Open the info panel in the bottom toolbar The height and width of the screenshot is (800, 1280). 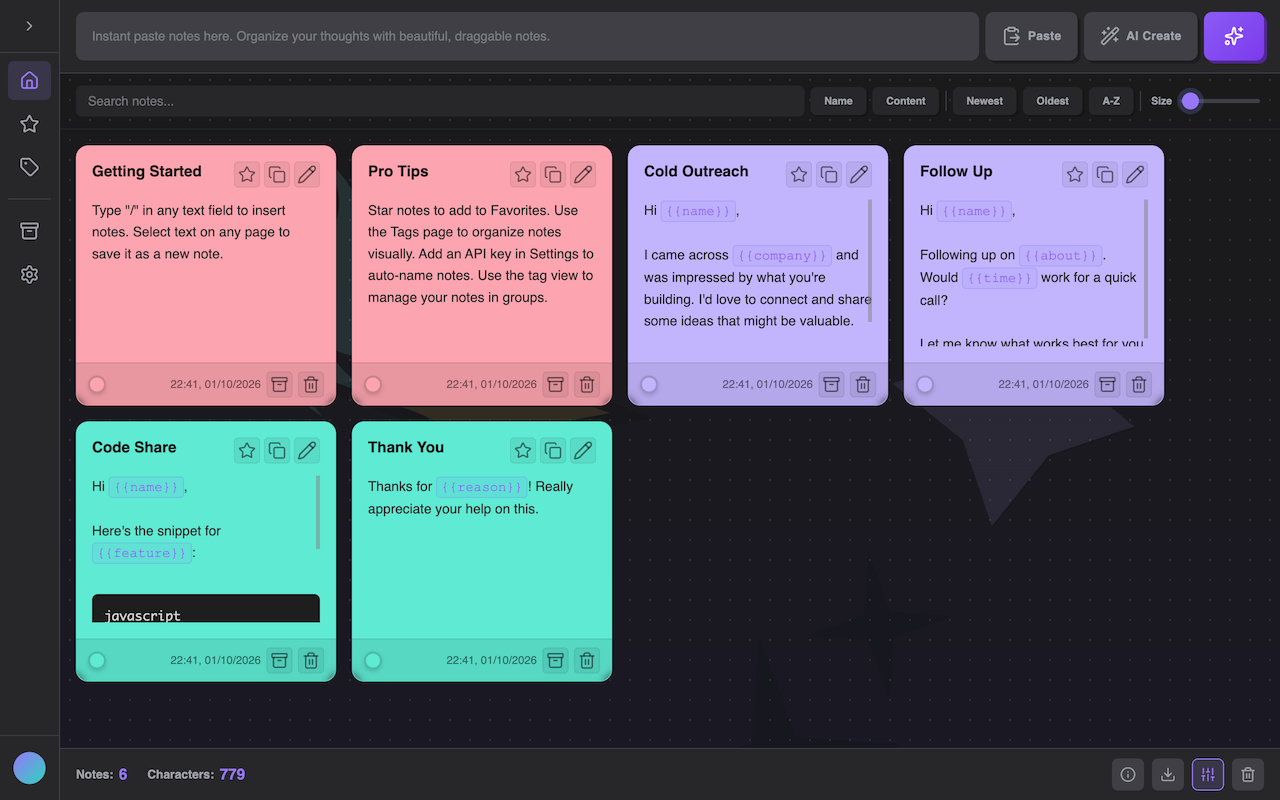(1127, 774)
